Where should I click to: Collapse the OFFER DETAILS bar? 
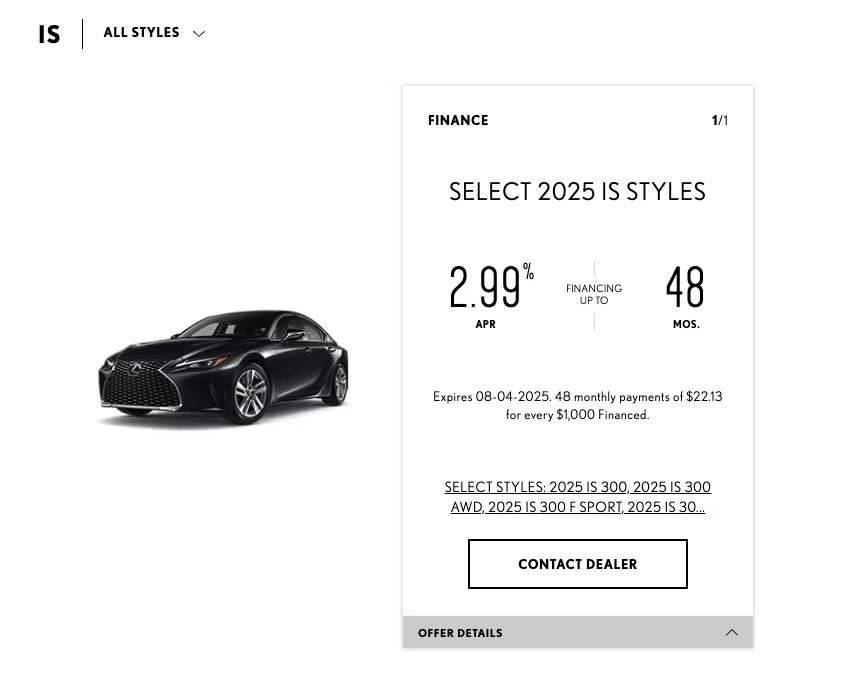tap(578, 632)
